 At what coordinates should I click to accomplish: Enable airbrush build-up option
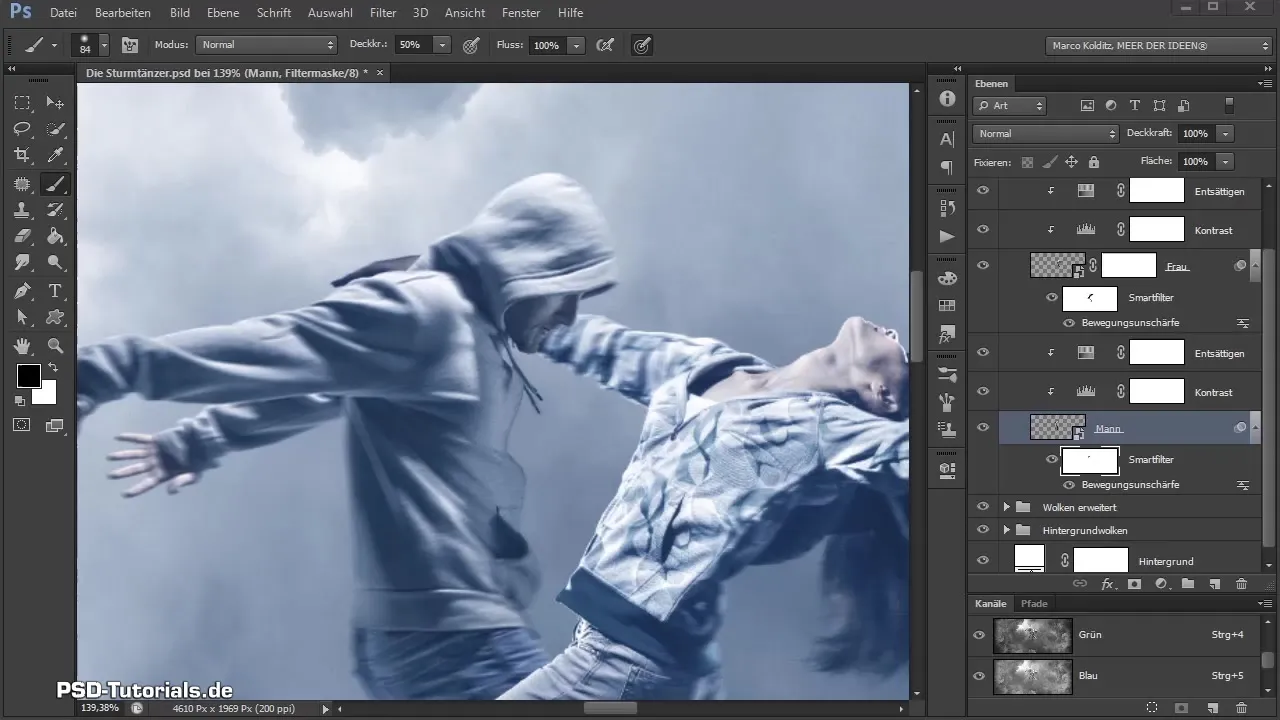tap(605, 45)
